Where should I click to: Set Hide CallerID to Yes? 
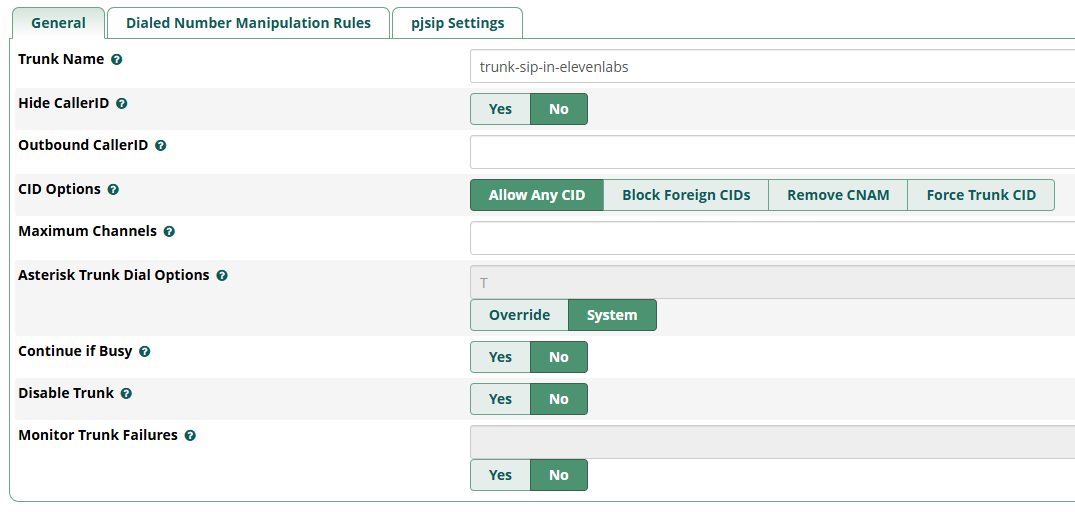coord(500,109)
